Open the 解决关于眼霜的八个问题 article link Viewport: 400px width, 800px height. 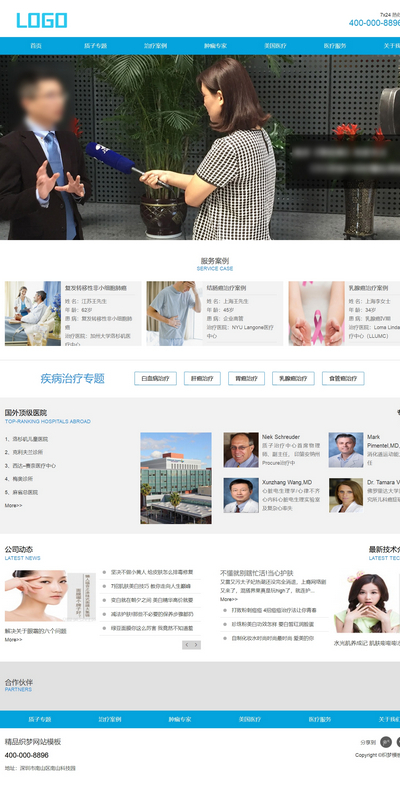36,631
